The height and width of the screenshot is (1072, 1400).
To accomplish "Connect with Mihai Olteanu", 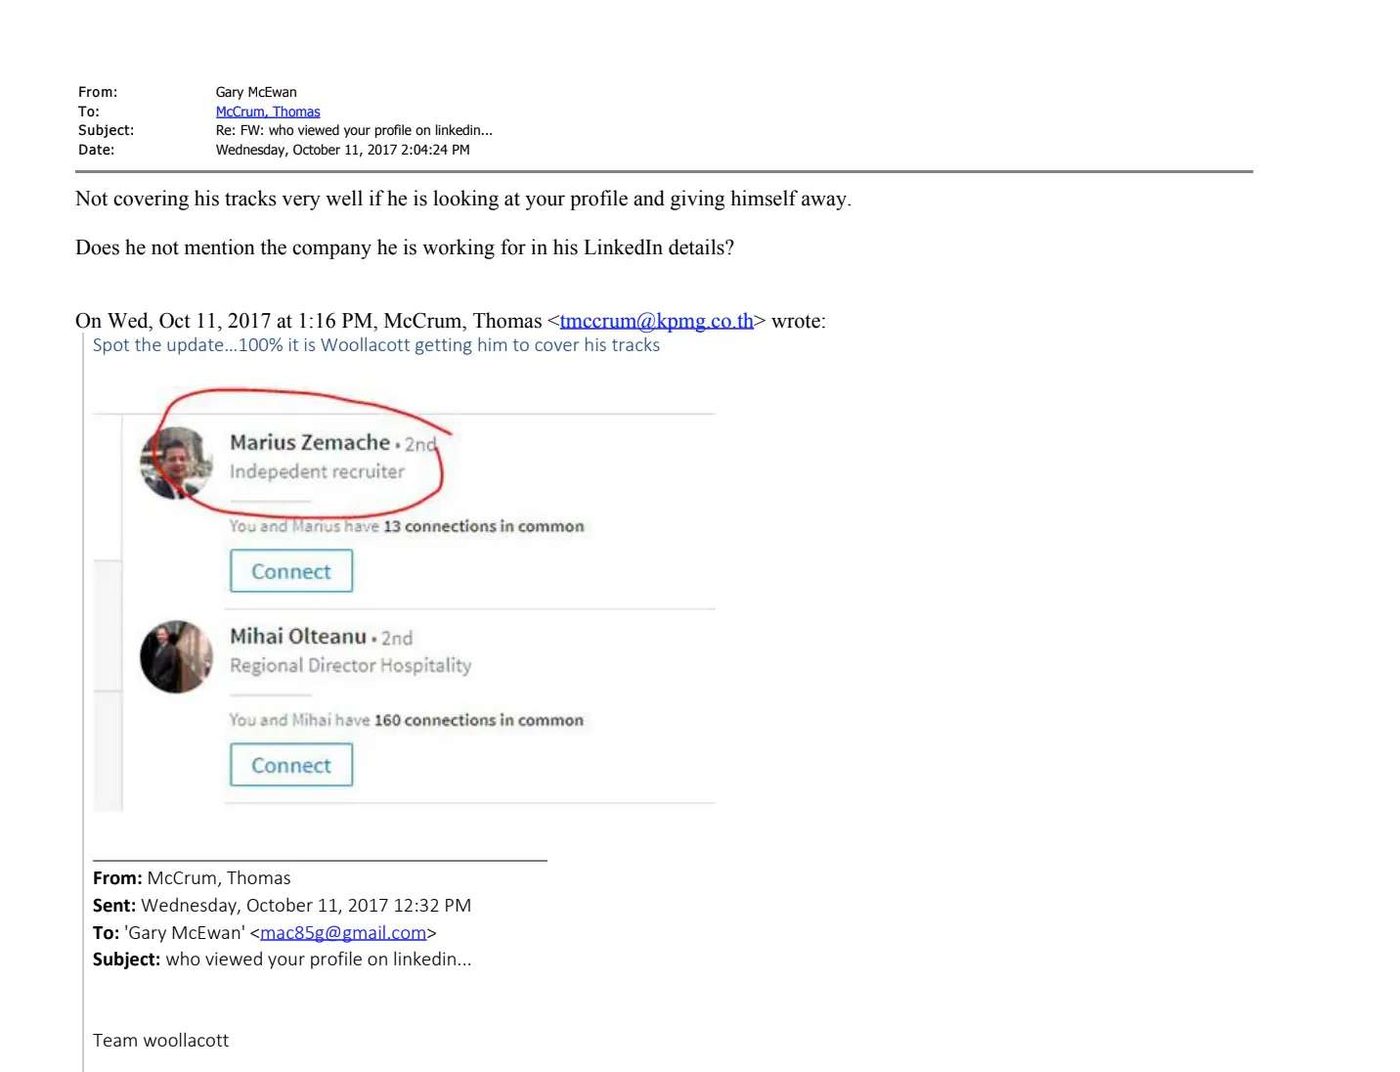I will pos(291,765).
